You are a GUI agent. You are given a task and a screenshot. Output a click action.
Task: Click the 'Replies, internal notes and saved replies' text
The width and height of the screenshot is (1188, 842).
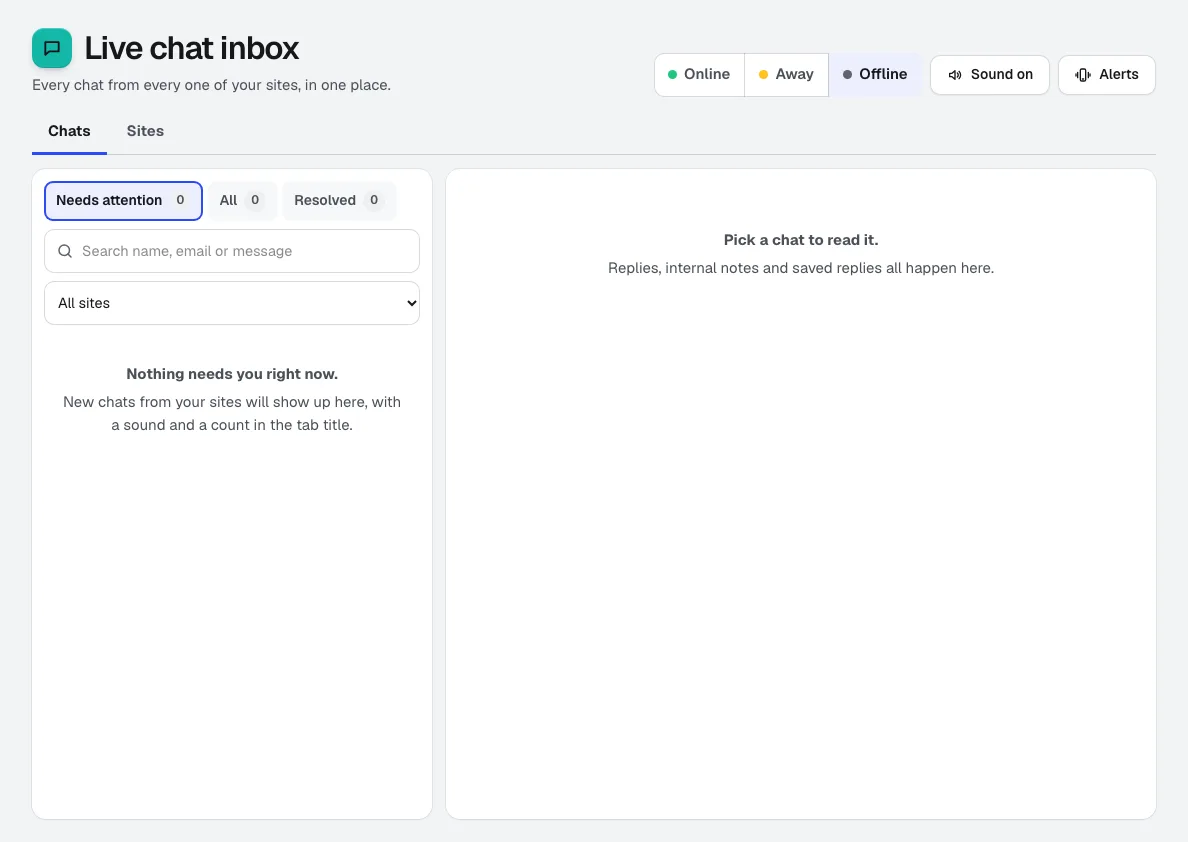[x=801, y=268]
